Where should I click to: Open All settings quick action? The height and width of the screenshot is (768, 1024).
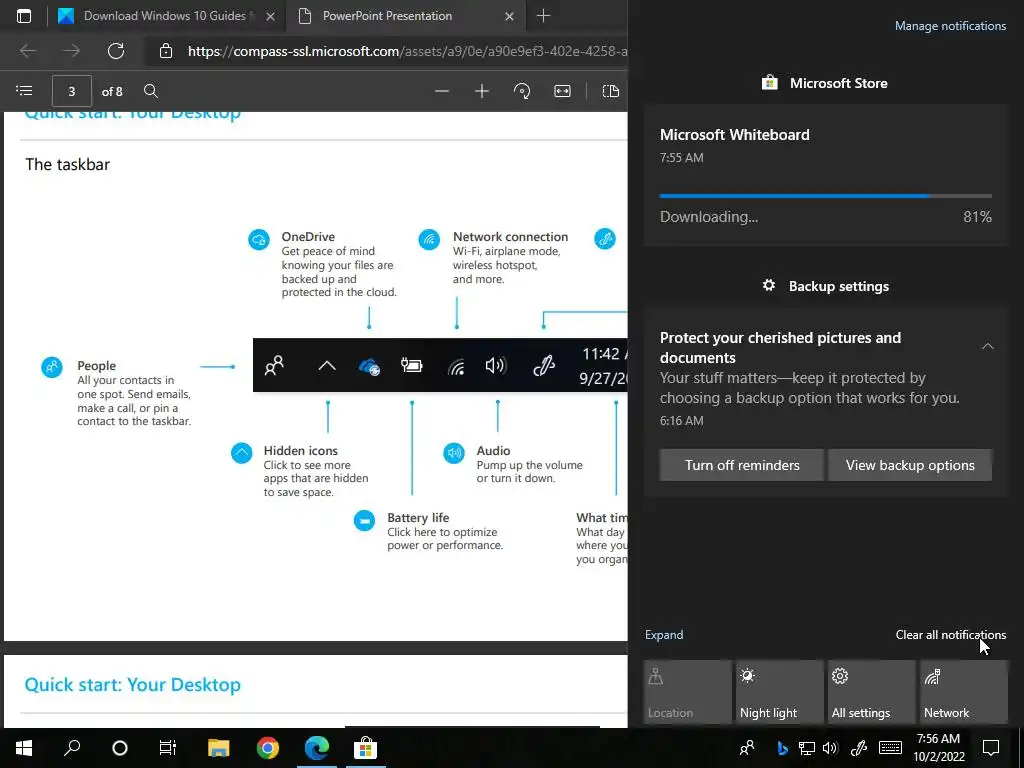[x=871, y=692]
